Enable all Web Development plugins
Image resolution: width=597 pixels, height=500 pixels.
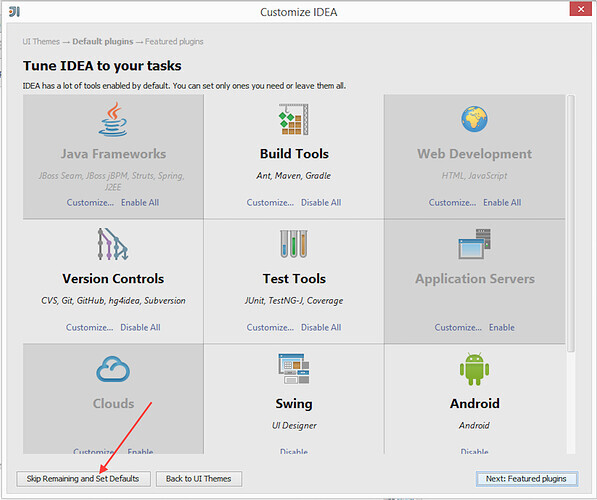502,203
